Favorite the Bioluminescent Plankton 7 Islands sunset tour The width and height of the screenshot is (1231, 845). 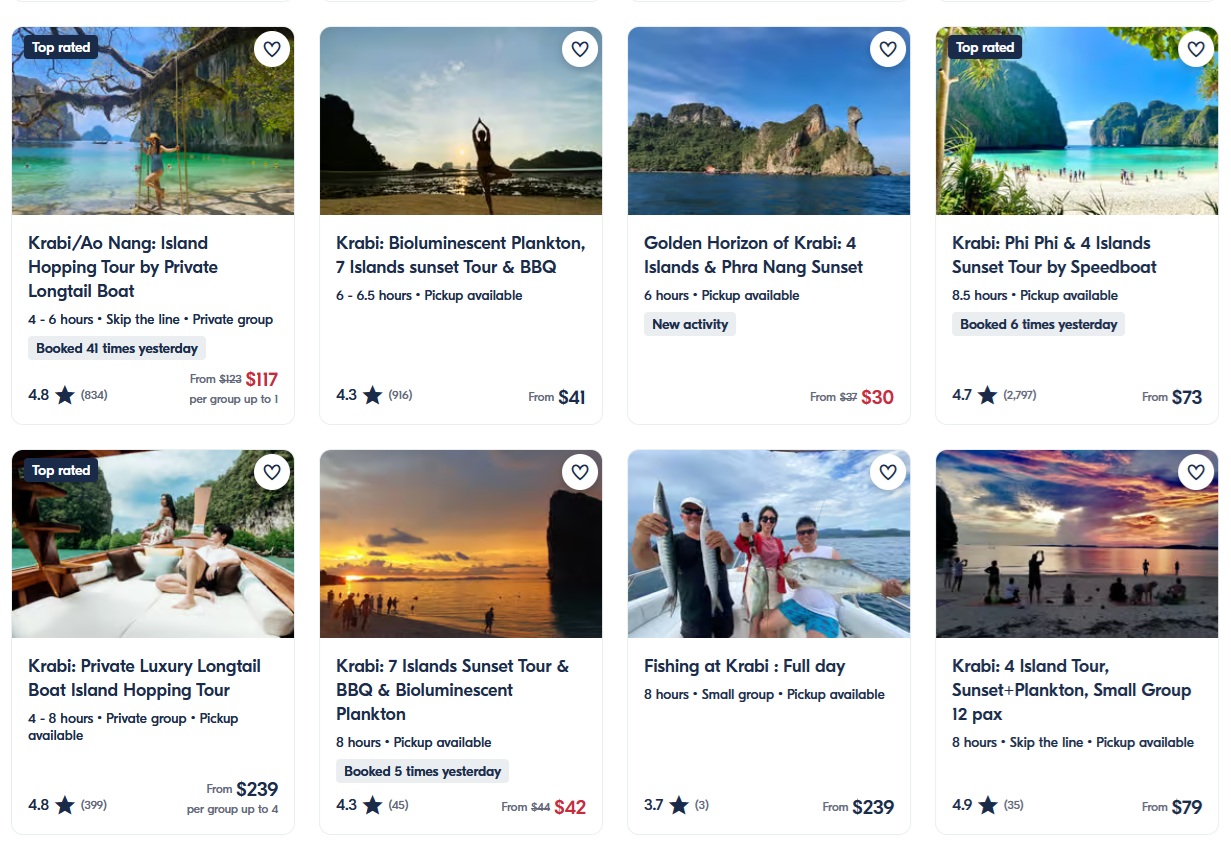(580, 49)
